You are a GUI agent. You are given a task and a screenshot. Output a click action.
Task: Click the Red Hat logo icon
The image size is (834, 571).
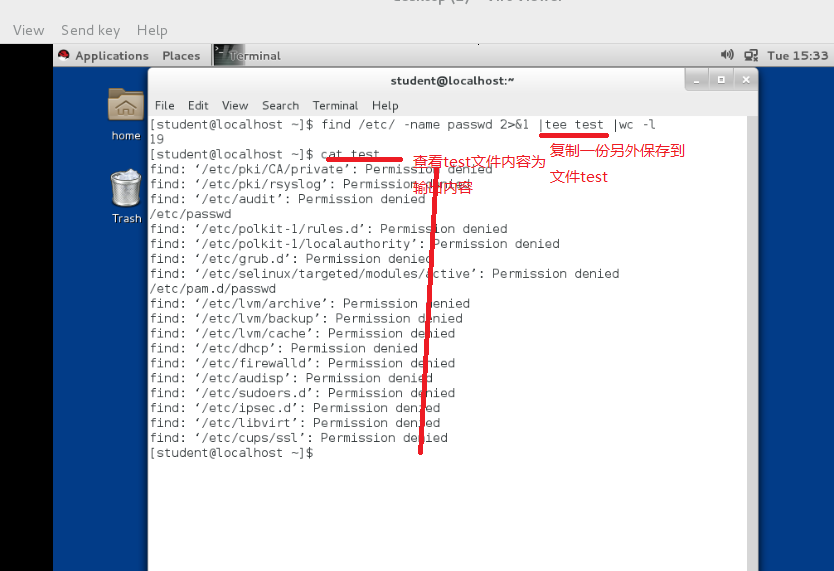64,55
